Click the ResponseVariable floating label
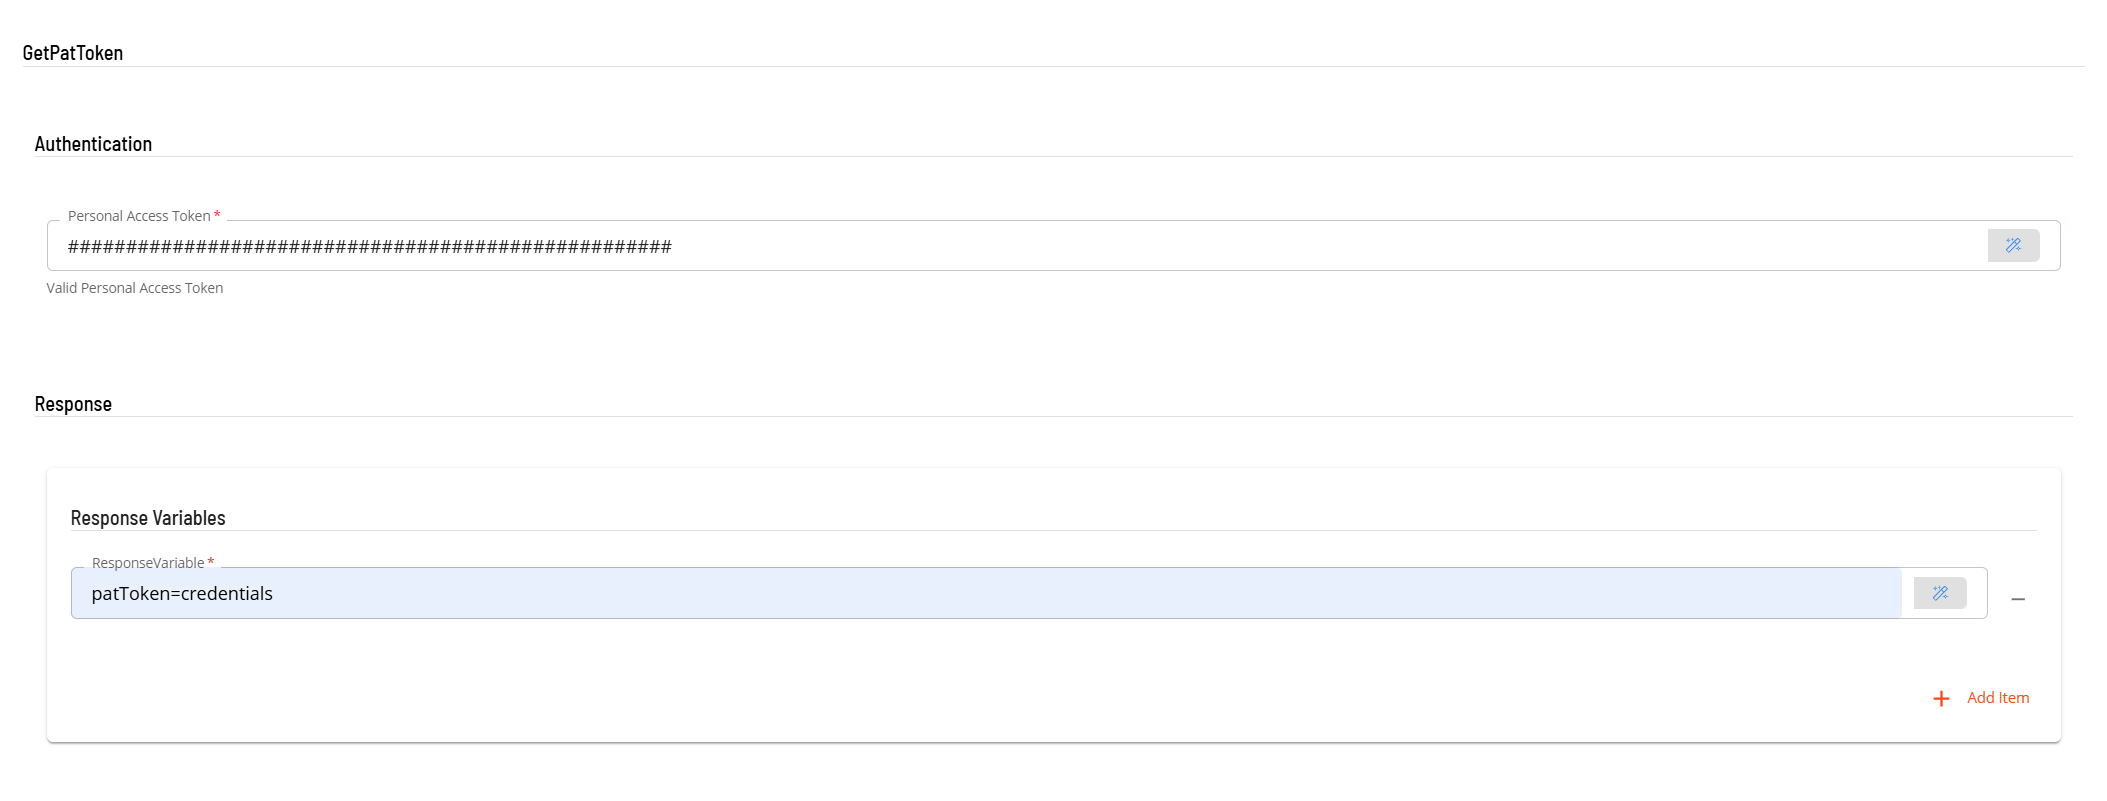 [x=148, y=563]
